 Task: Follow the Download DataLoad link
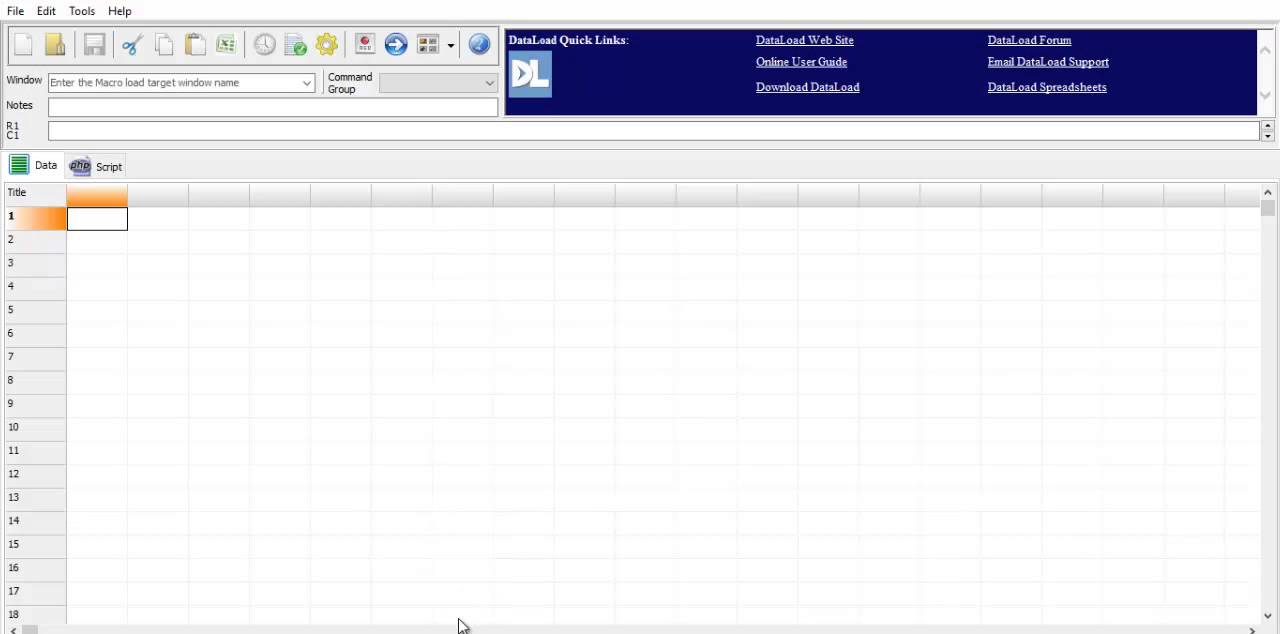coord(808,87)
